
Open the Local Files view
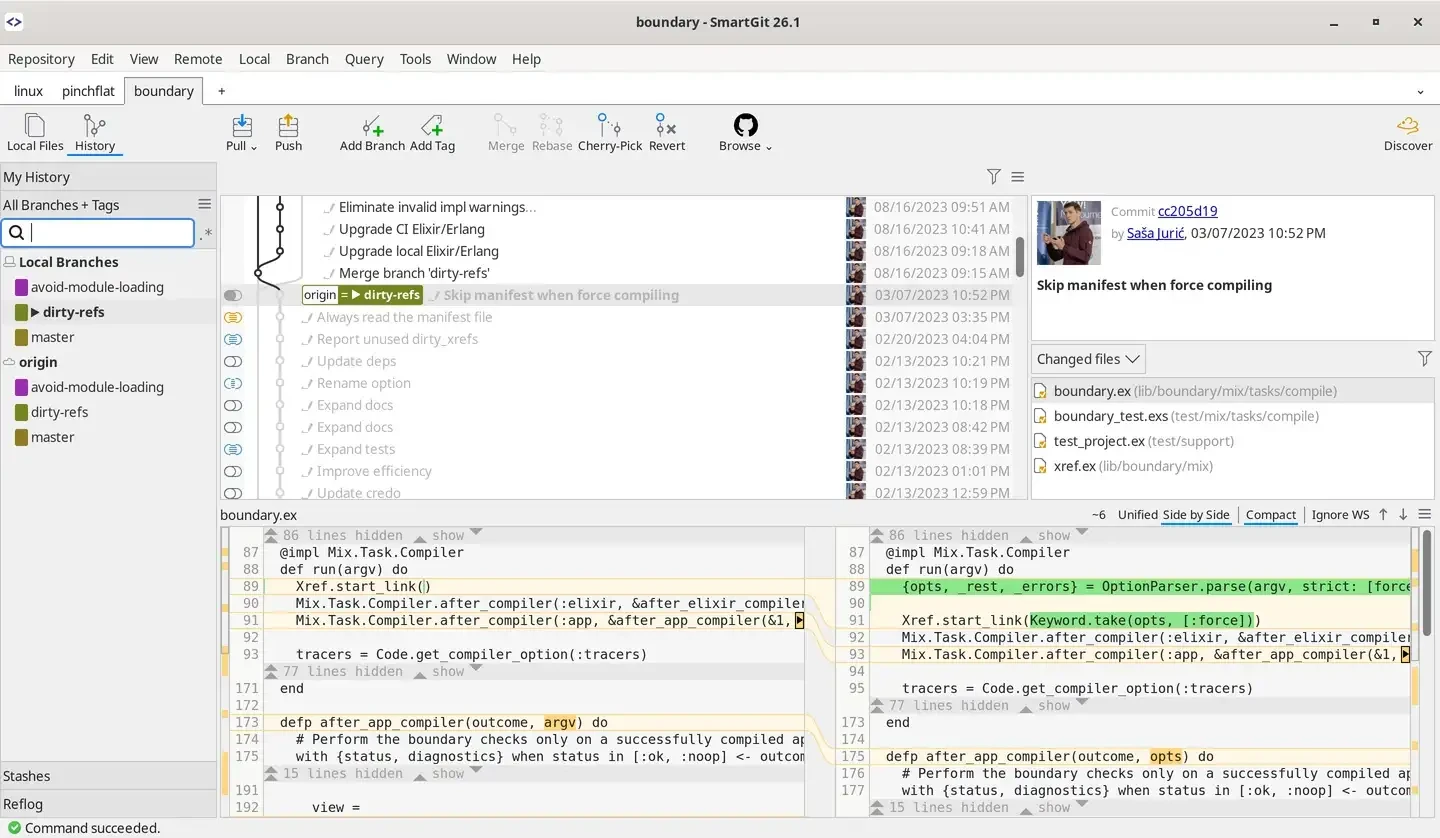pyautogui.click(x=35, y=132)
